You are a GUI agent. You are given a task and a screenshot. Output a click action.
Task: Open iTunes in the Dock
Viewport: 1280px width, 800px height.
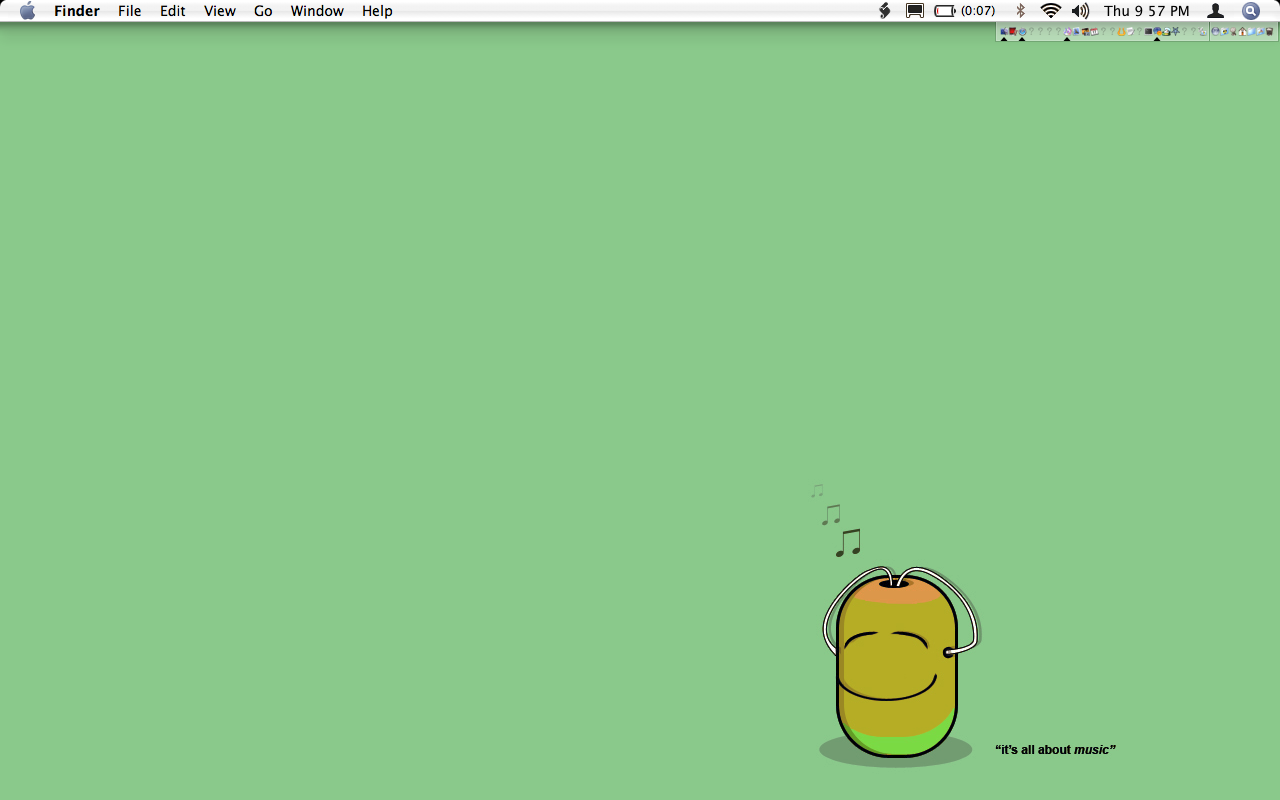(x=1067, y=32)
